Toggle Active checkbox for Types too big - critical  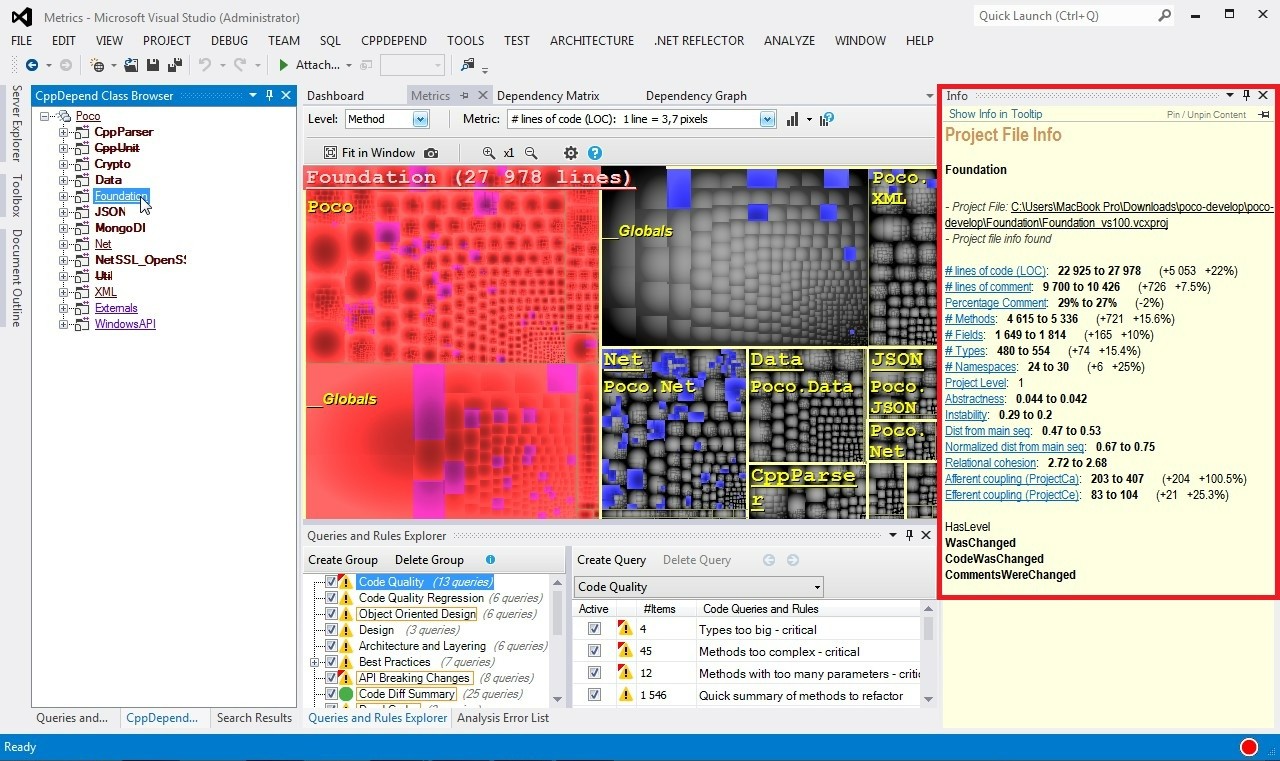[x=594, y=629]
